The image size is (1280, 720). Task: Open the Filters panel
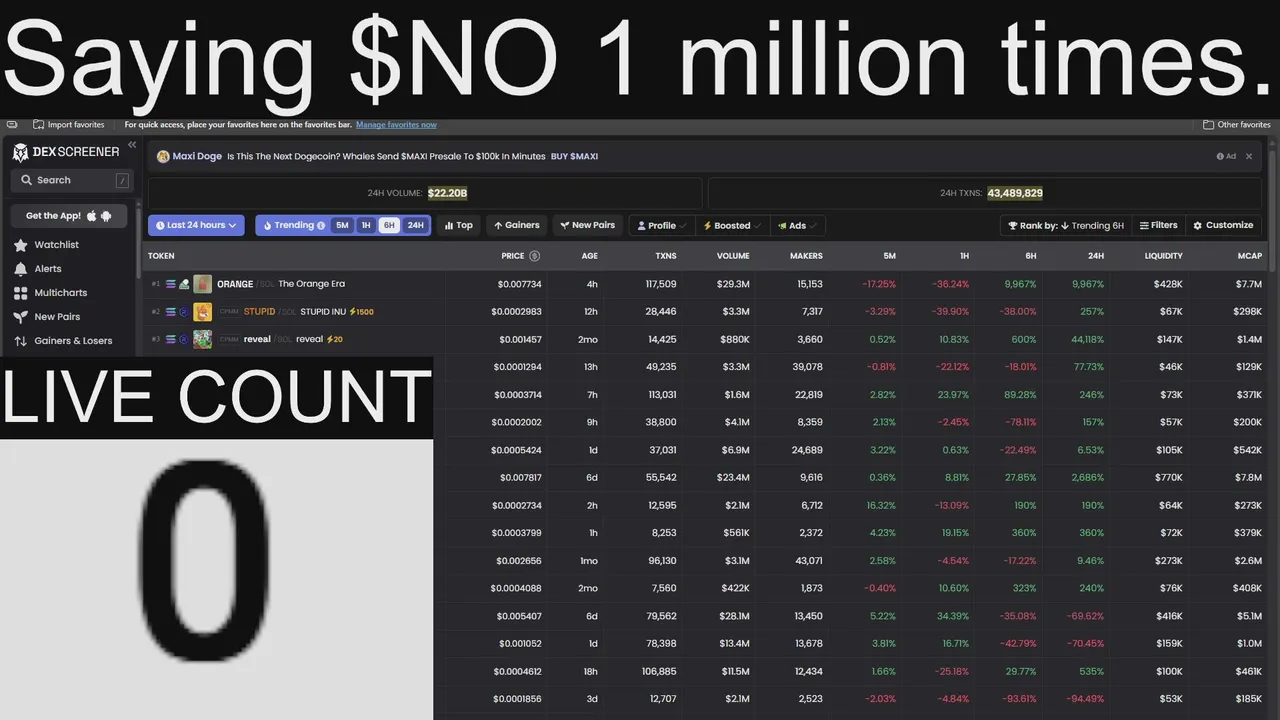click(1159, 226)
